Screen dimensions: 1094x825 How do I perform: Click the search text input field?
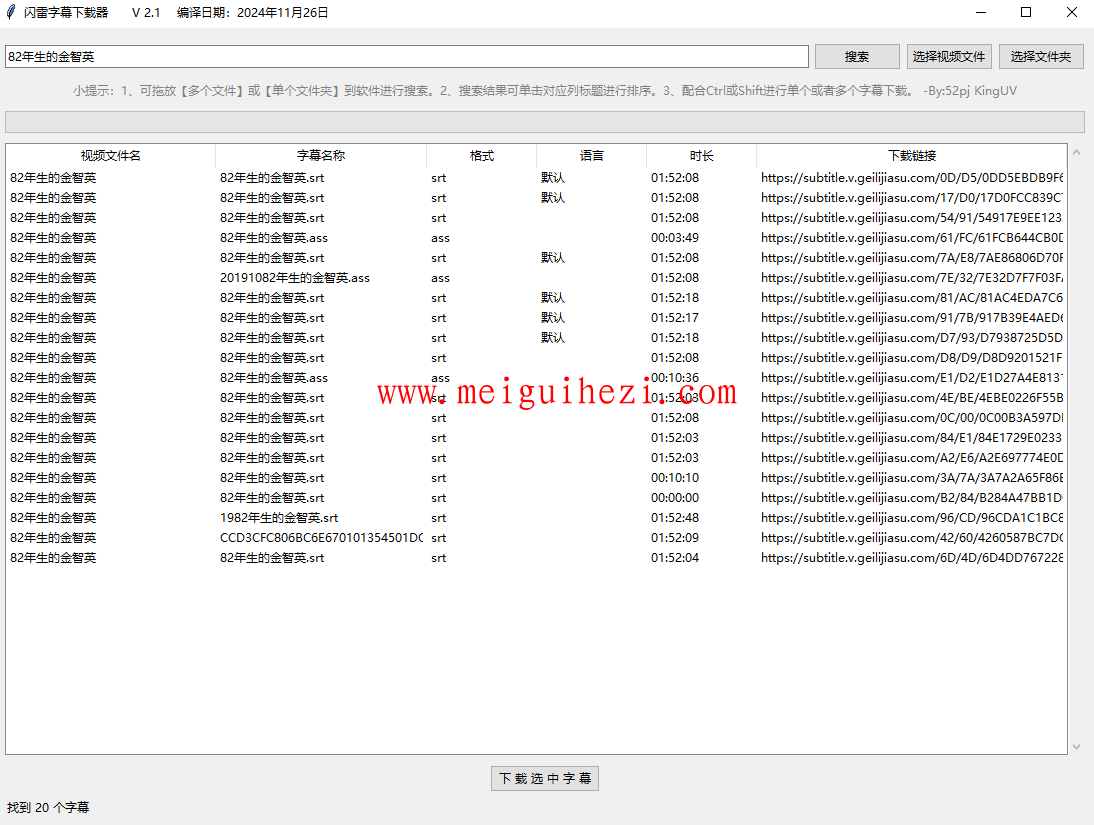coord(407,57)
